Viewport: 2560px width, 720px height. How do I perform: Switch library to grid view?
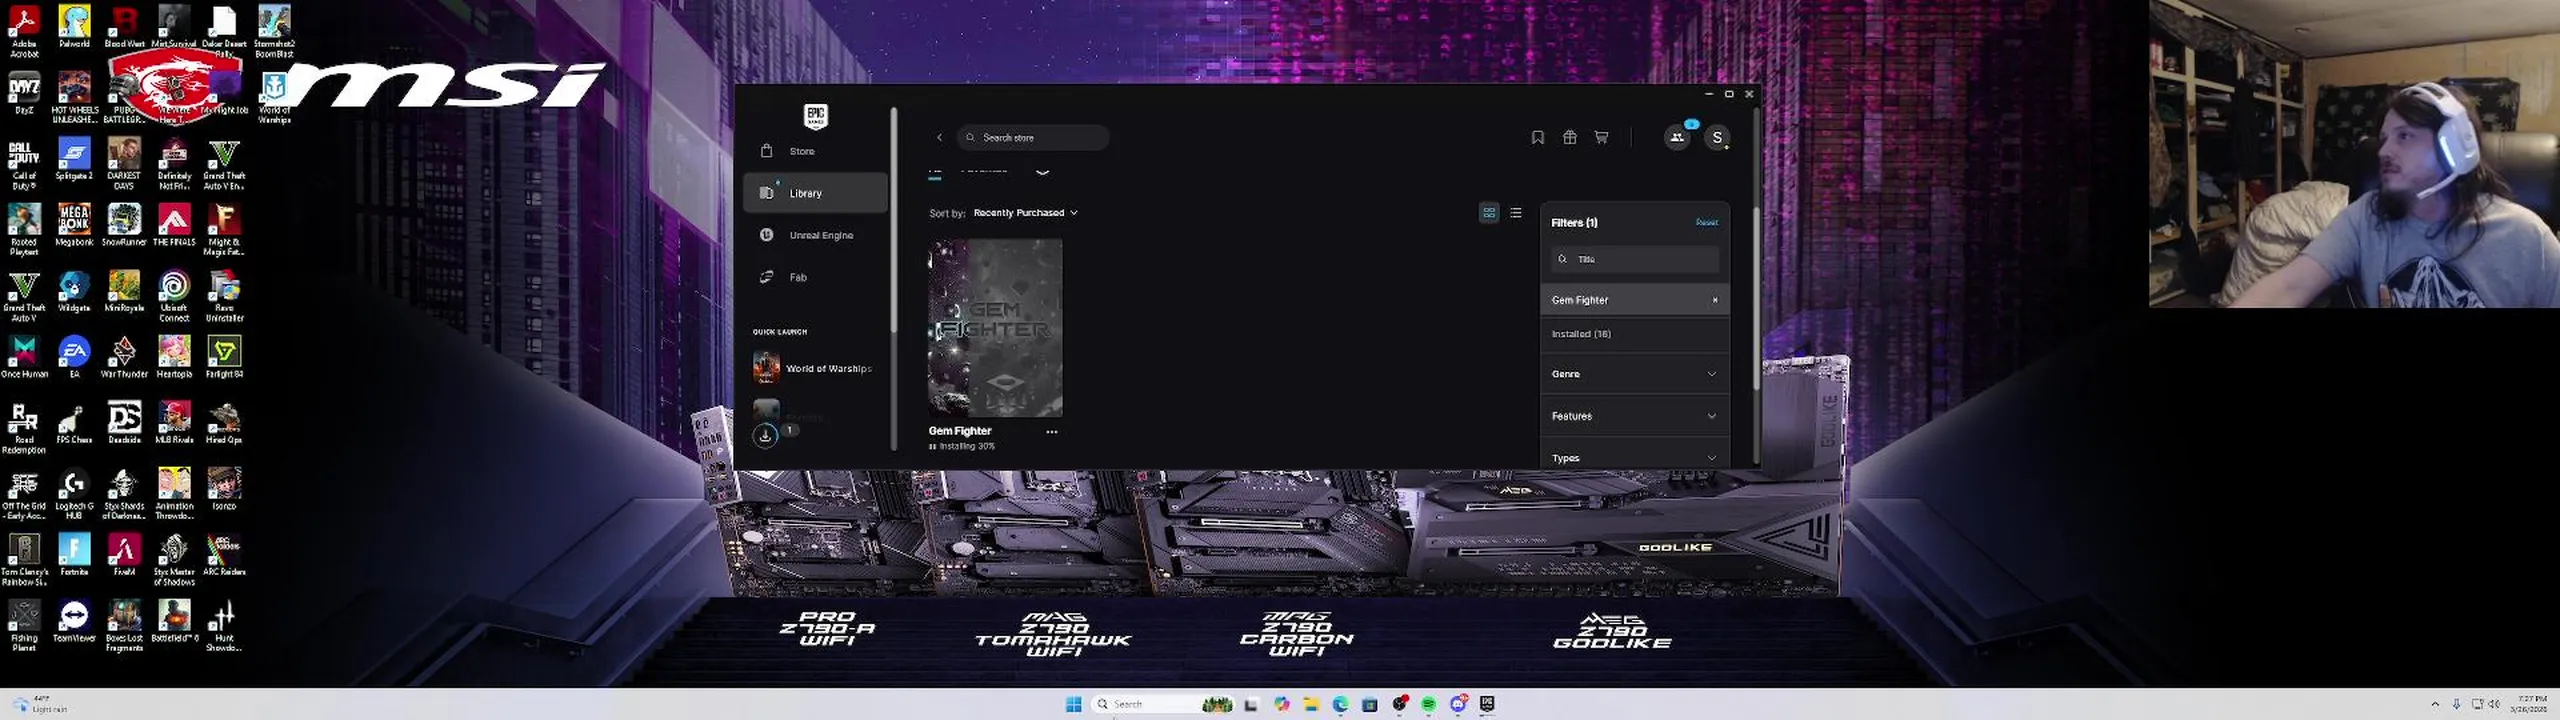pos(1489,213)
